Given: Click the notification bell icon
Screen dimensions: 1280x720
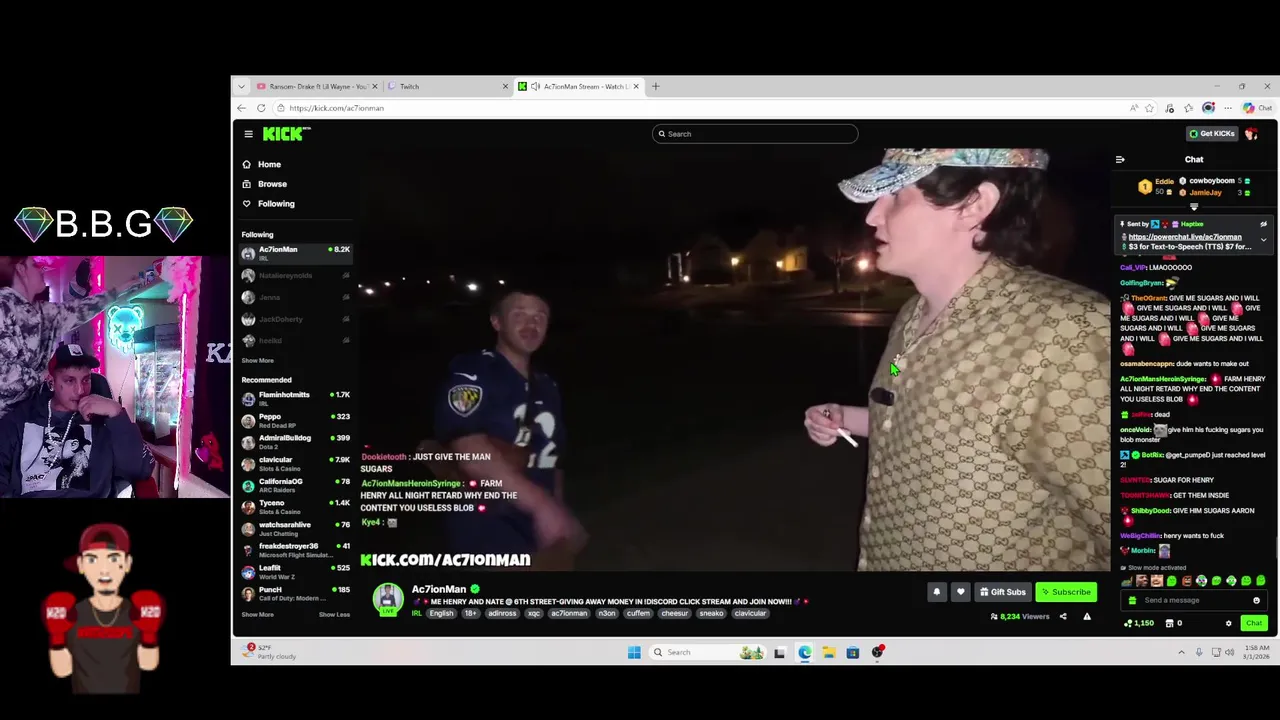Looking at the screenshot, I should (937, 592).
